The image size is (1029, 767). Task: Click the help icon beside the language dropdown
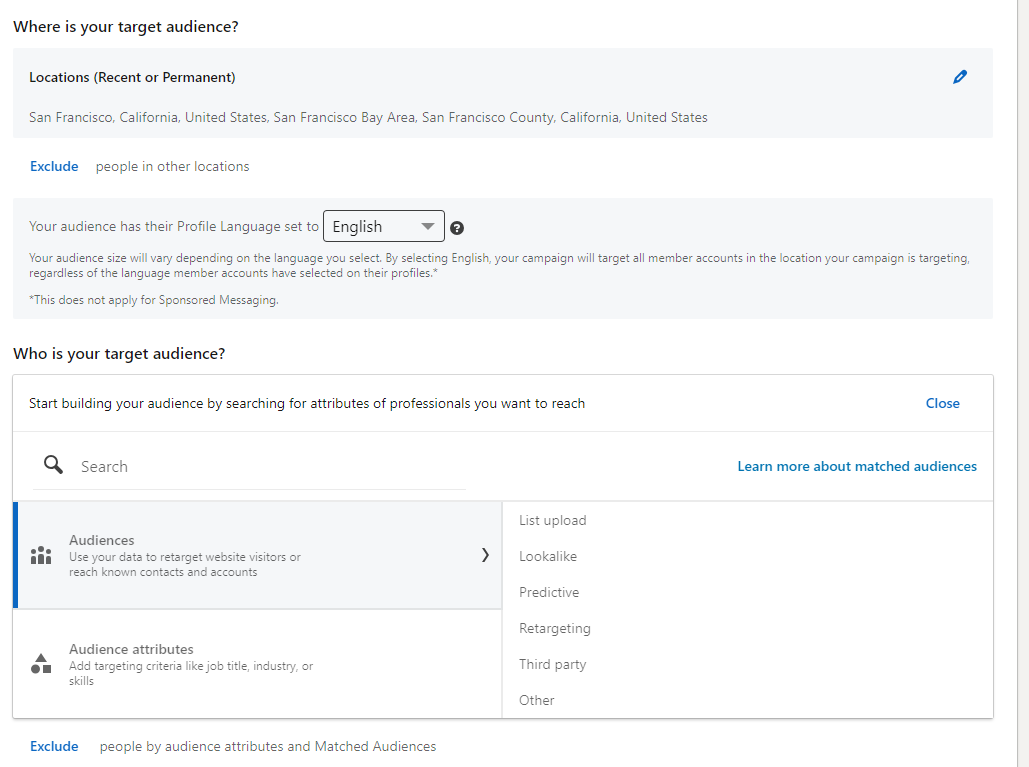click(457, 227)
